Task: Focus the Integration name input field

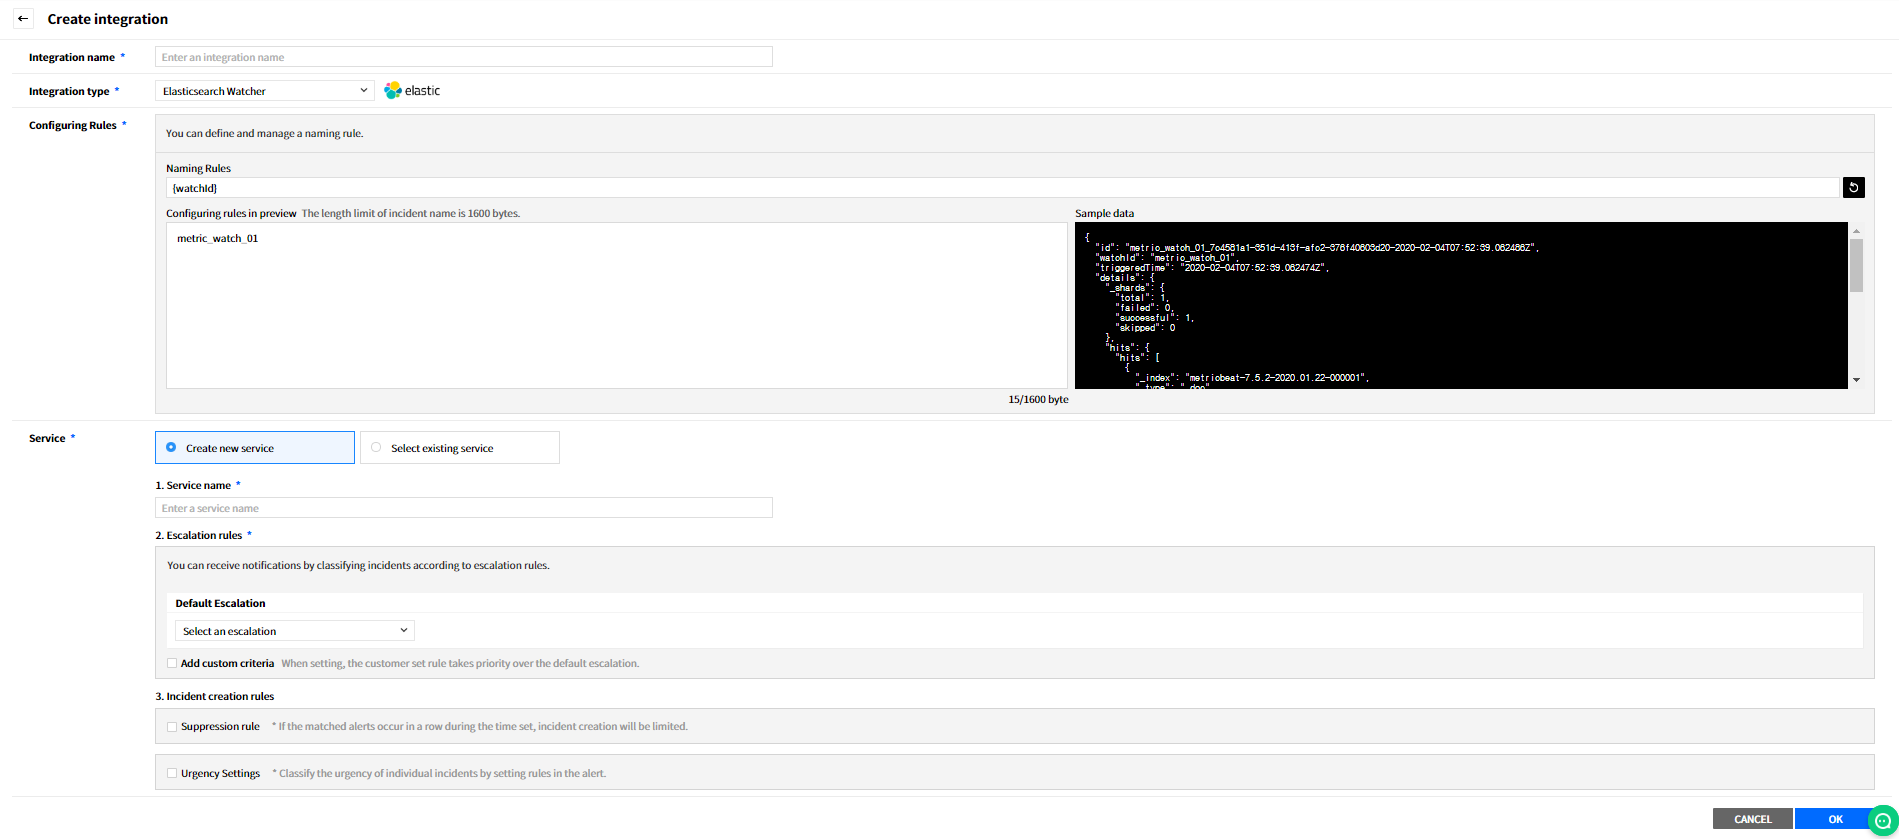Action: tap(463, 57)
